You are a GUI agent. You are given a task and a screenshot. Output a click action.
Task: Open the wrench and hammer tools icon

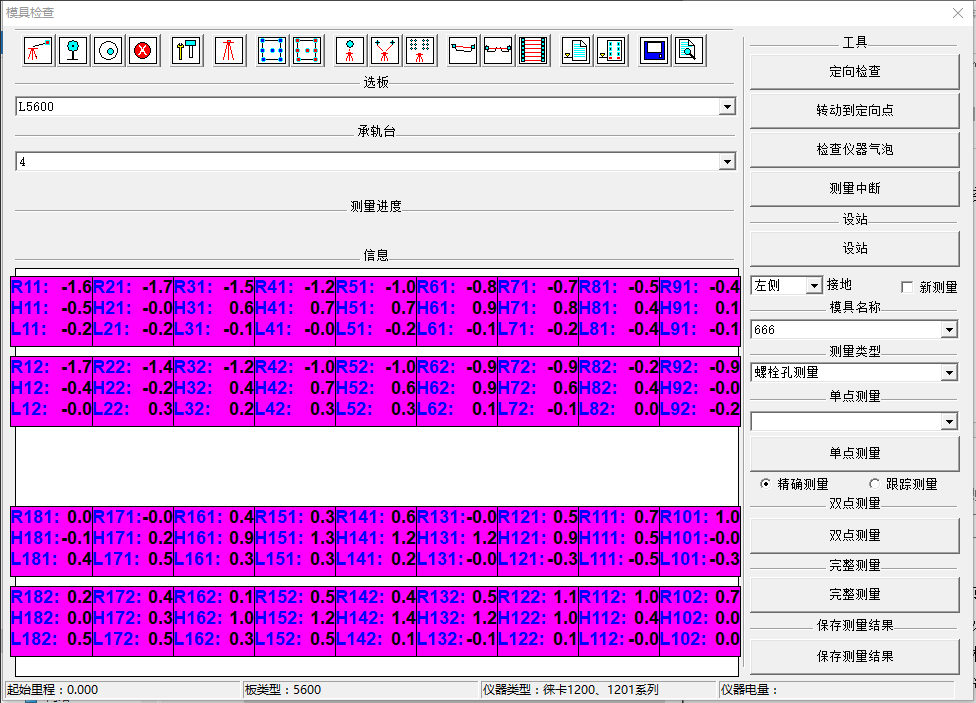[x=186, y=50]
